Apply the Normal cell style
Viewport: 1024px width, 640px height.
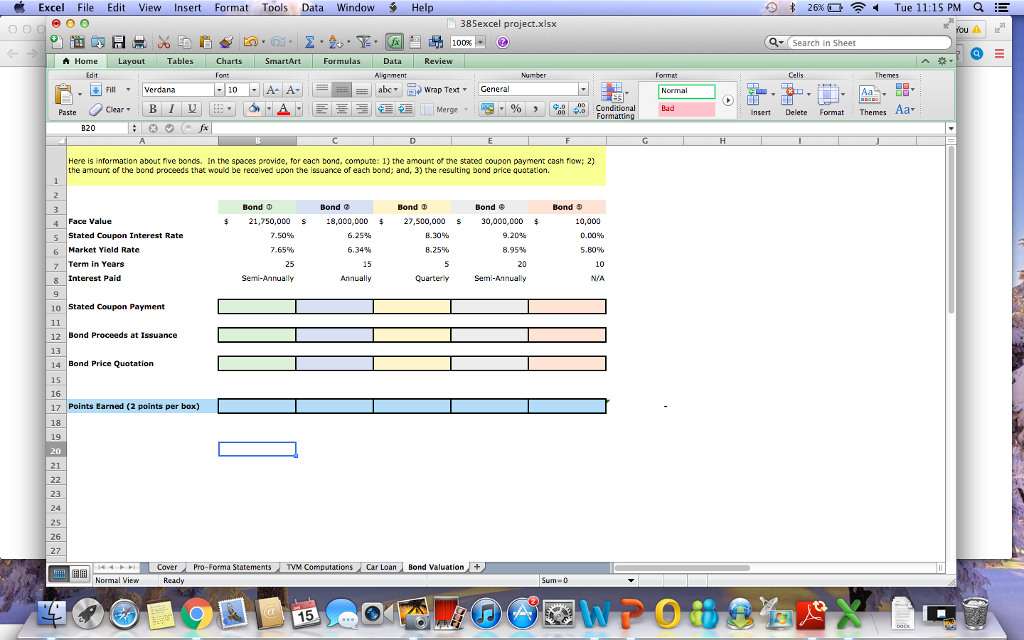pyautogui.click(x=686, y=91)
